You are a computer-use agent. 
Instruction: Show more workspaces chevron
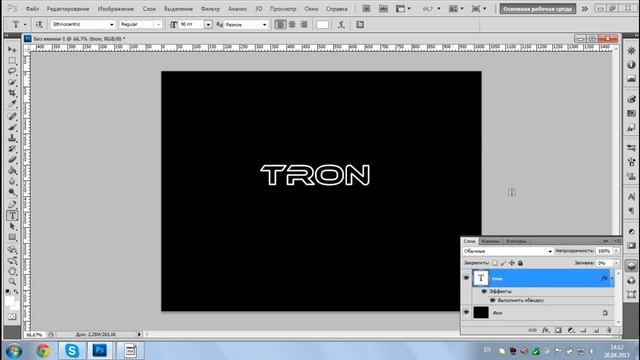click(585, 9)
